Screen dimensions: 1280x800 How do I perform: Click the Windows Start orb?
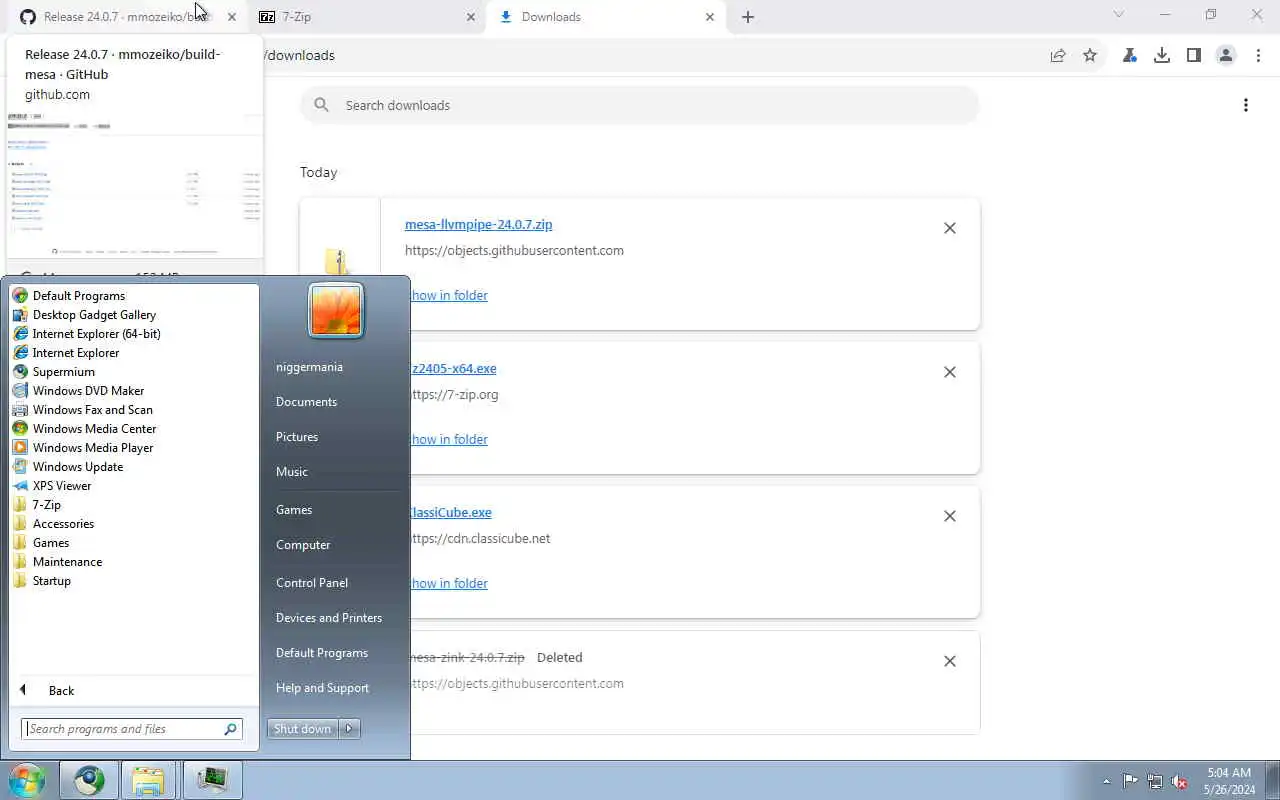27,780
